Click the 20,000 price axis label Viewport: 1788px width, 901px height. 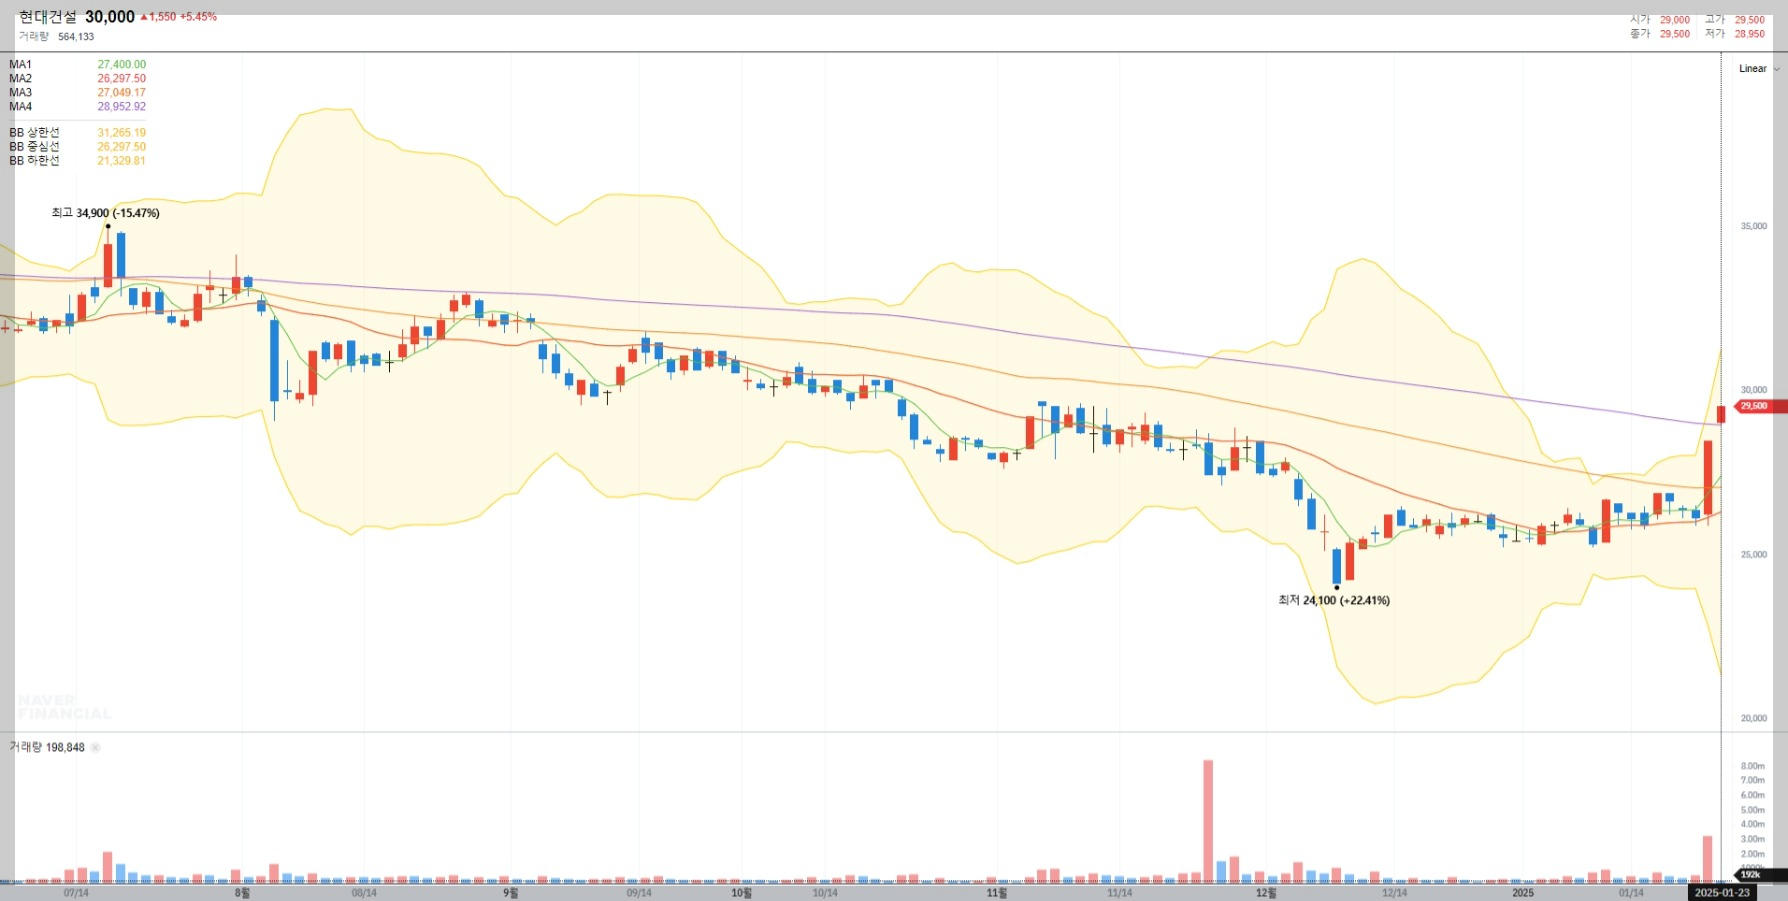pyautogui.click(x=1754, y=718)
